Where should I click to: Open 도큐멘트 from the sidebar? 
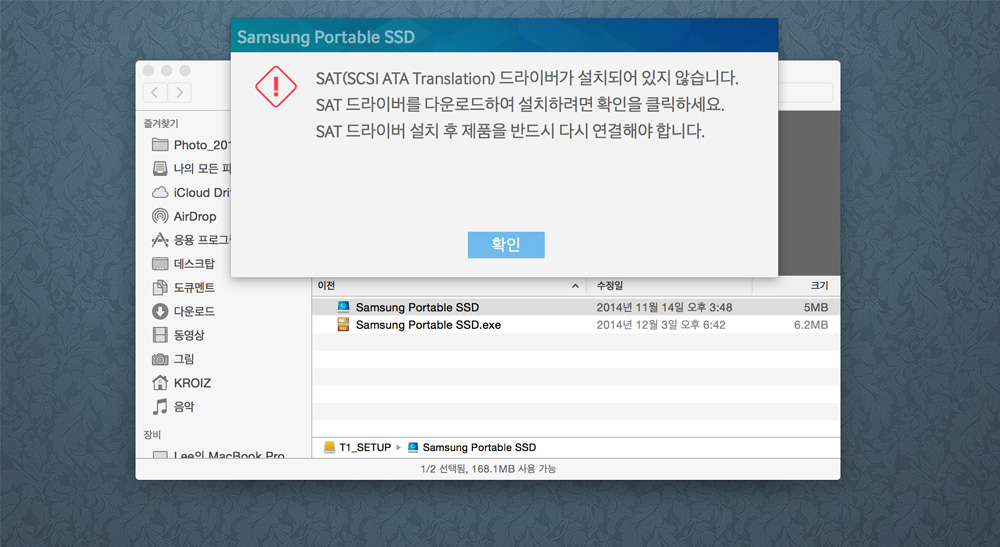(194, 288)
